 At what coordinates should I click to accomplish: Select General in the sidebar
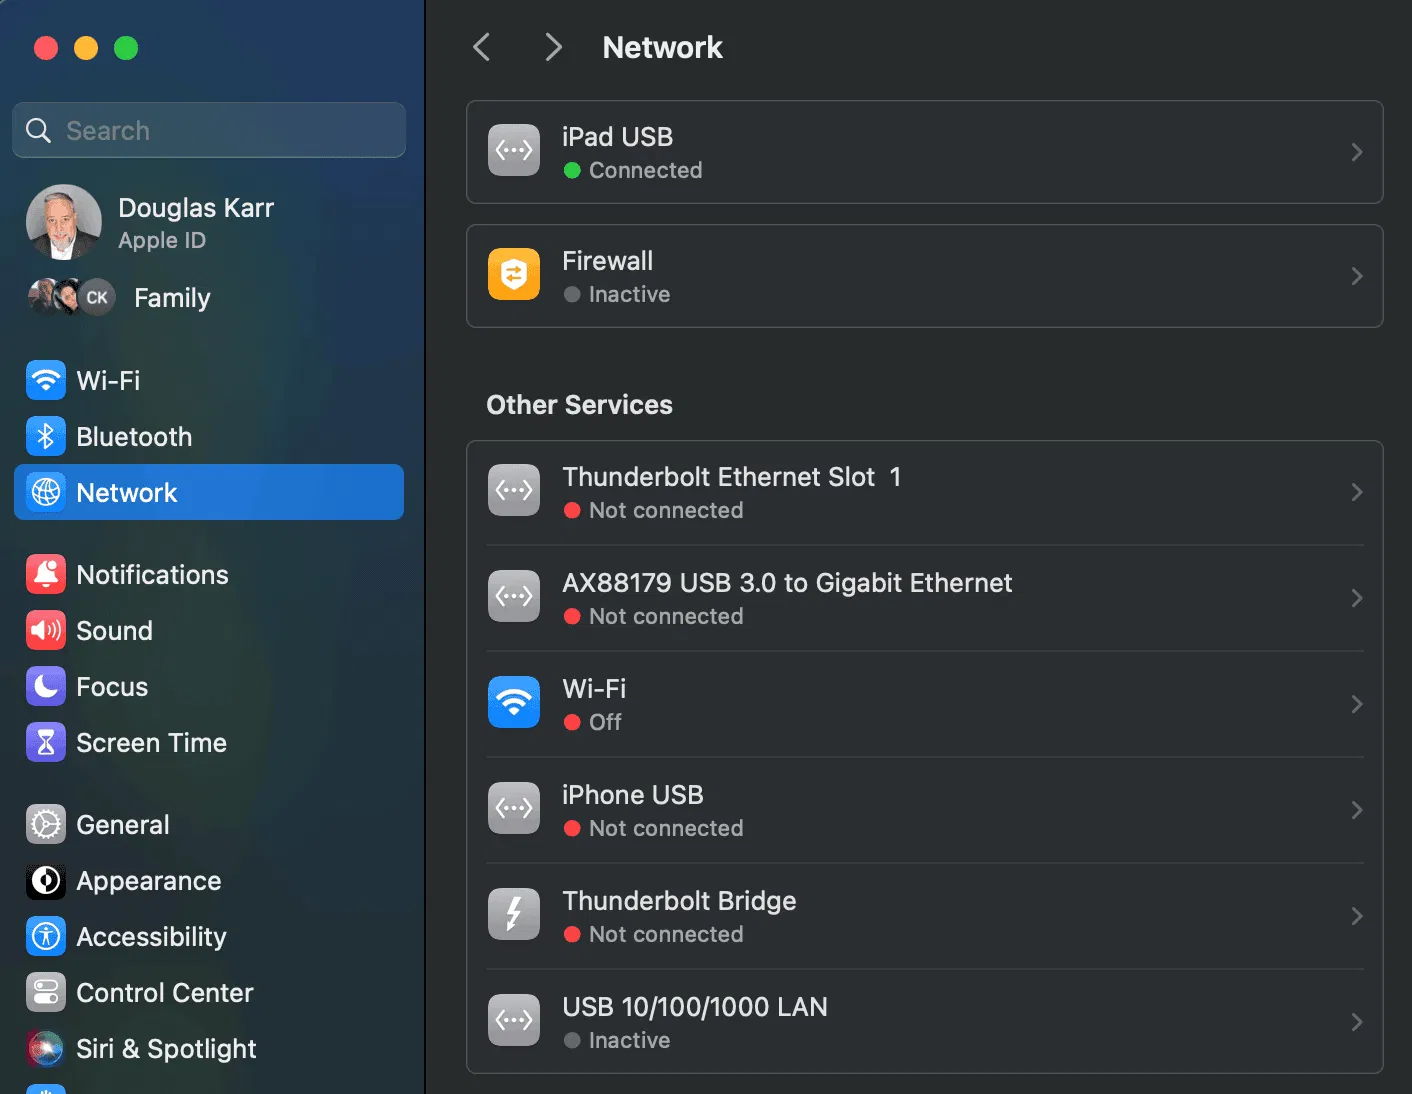(123, 825)
